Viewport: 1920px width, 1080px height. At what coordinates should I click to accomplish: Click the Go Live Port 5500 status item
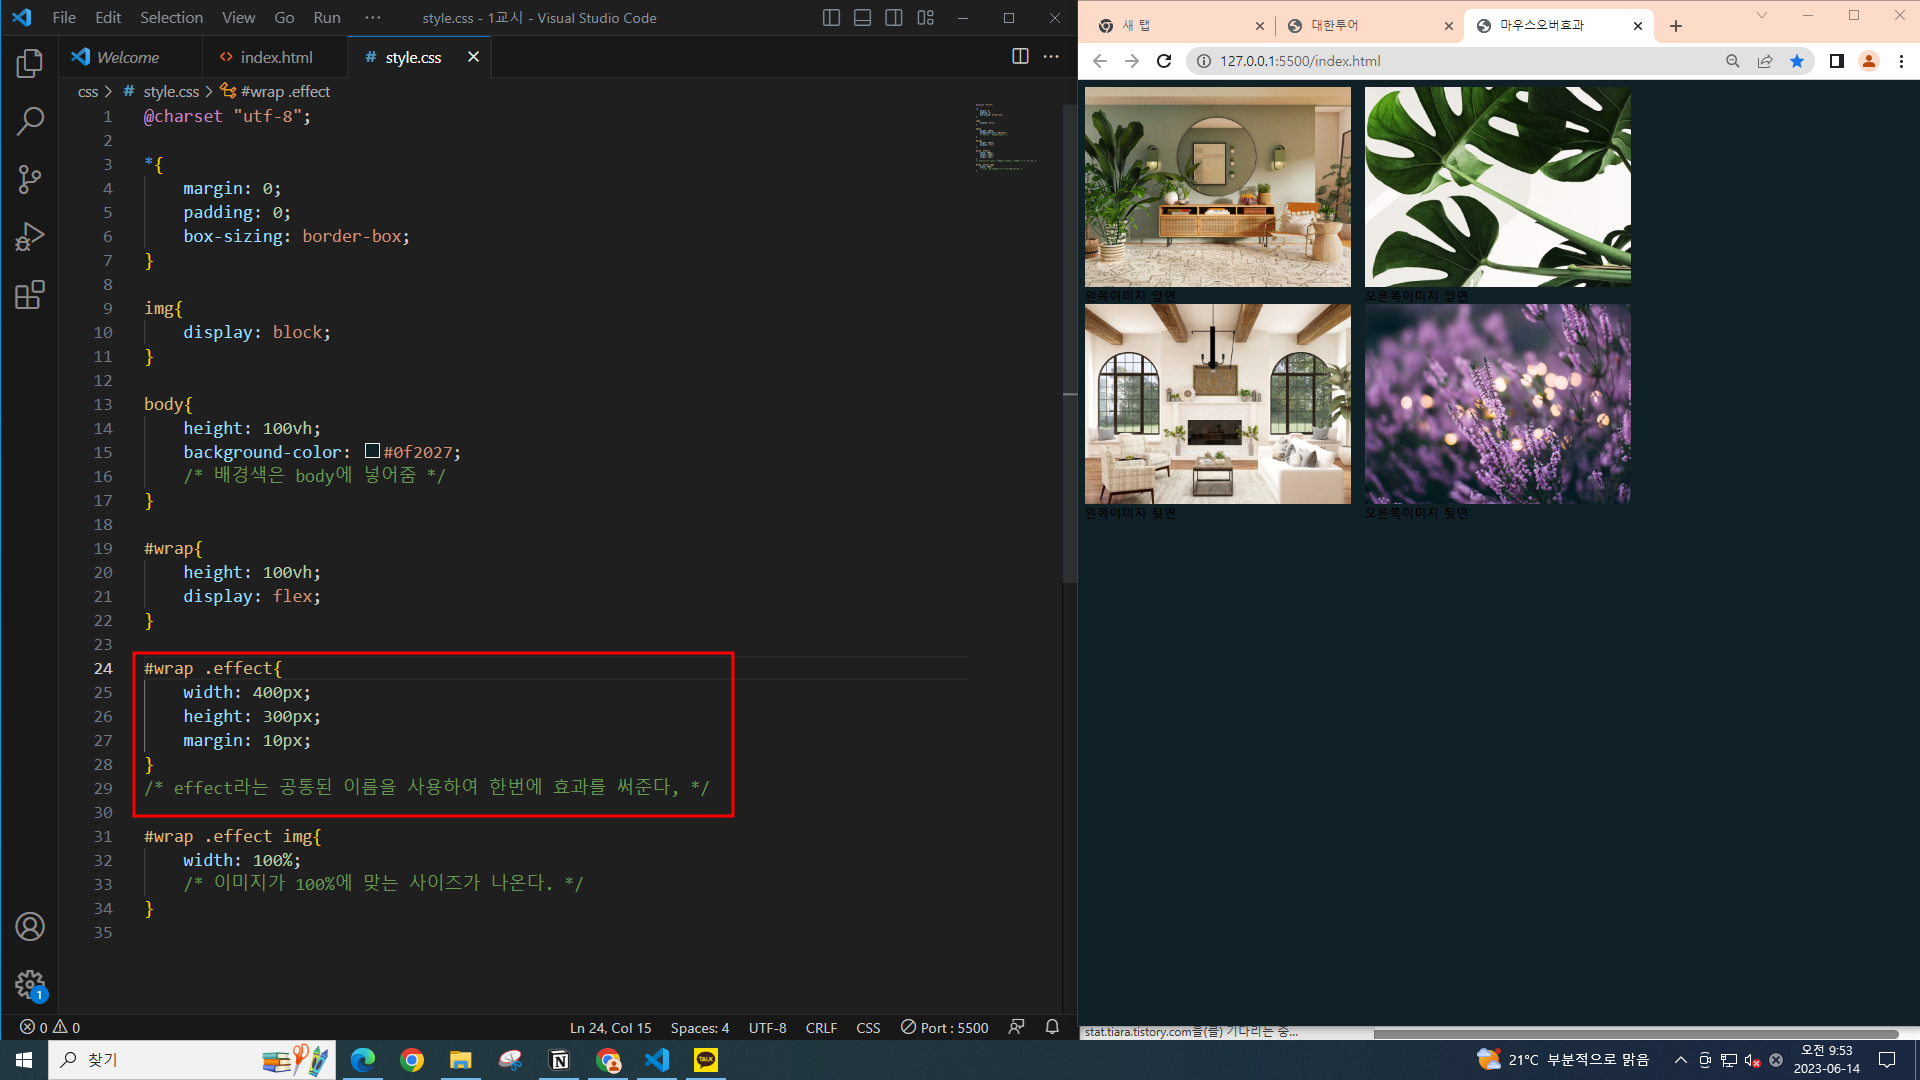pos(944,1027)
